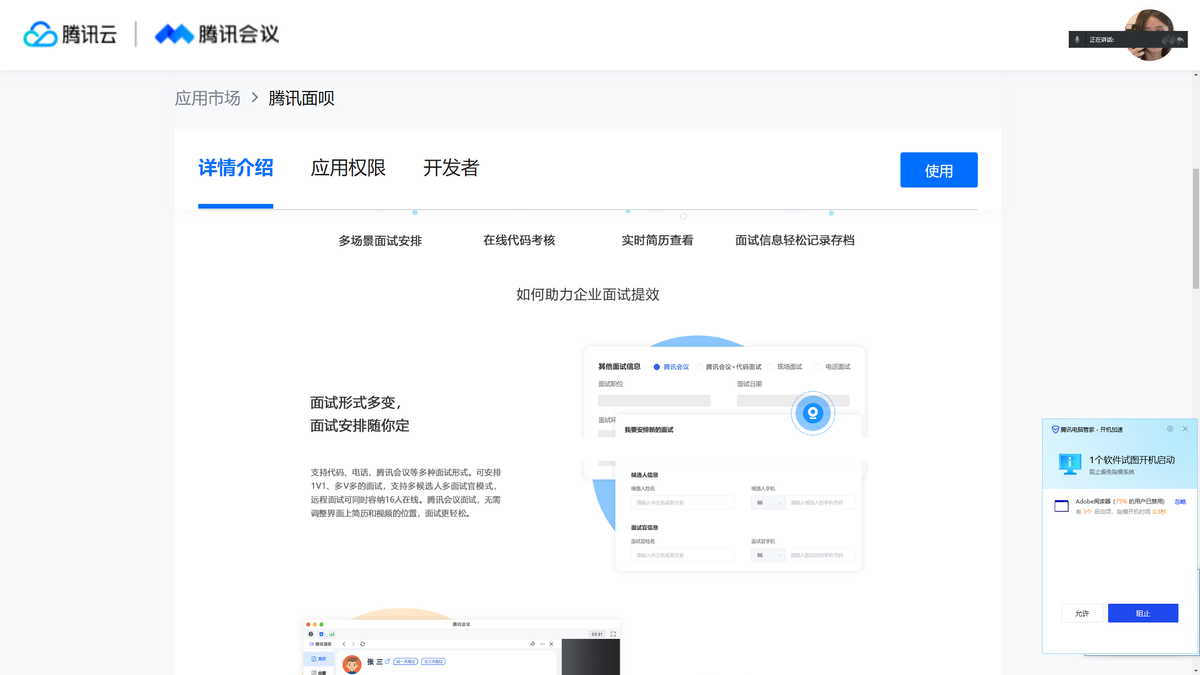Click the blue webcam icon in the illustration
This screenshot has width=1200, height=675.
click(x=813, y=412)
